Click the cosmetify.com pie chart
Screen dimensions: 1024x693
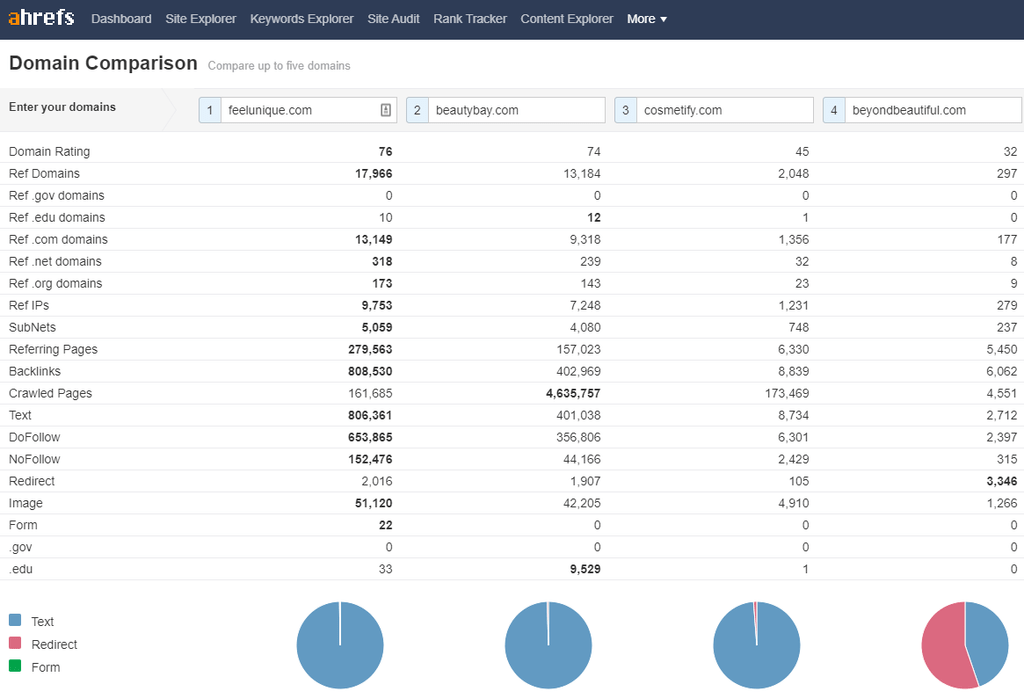pyautogui.click(x=756, y=645)
